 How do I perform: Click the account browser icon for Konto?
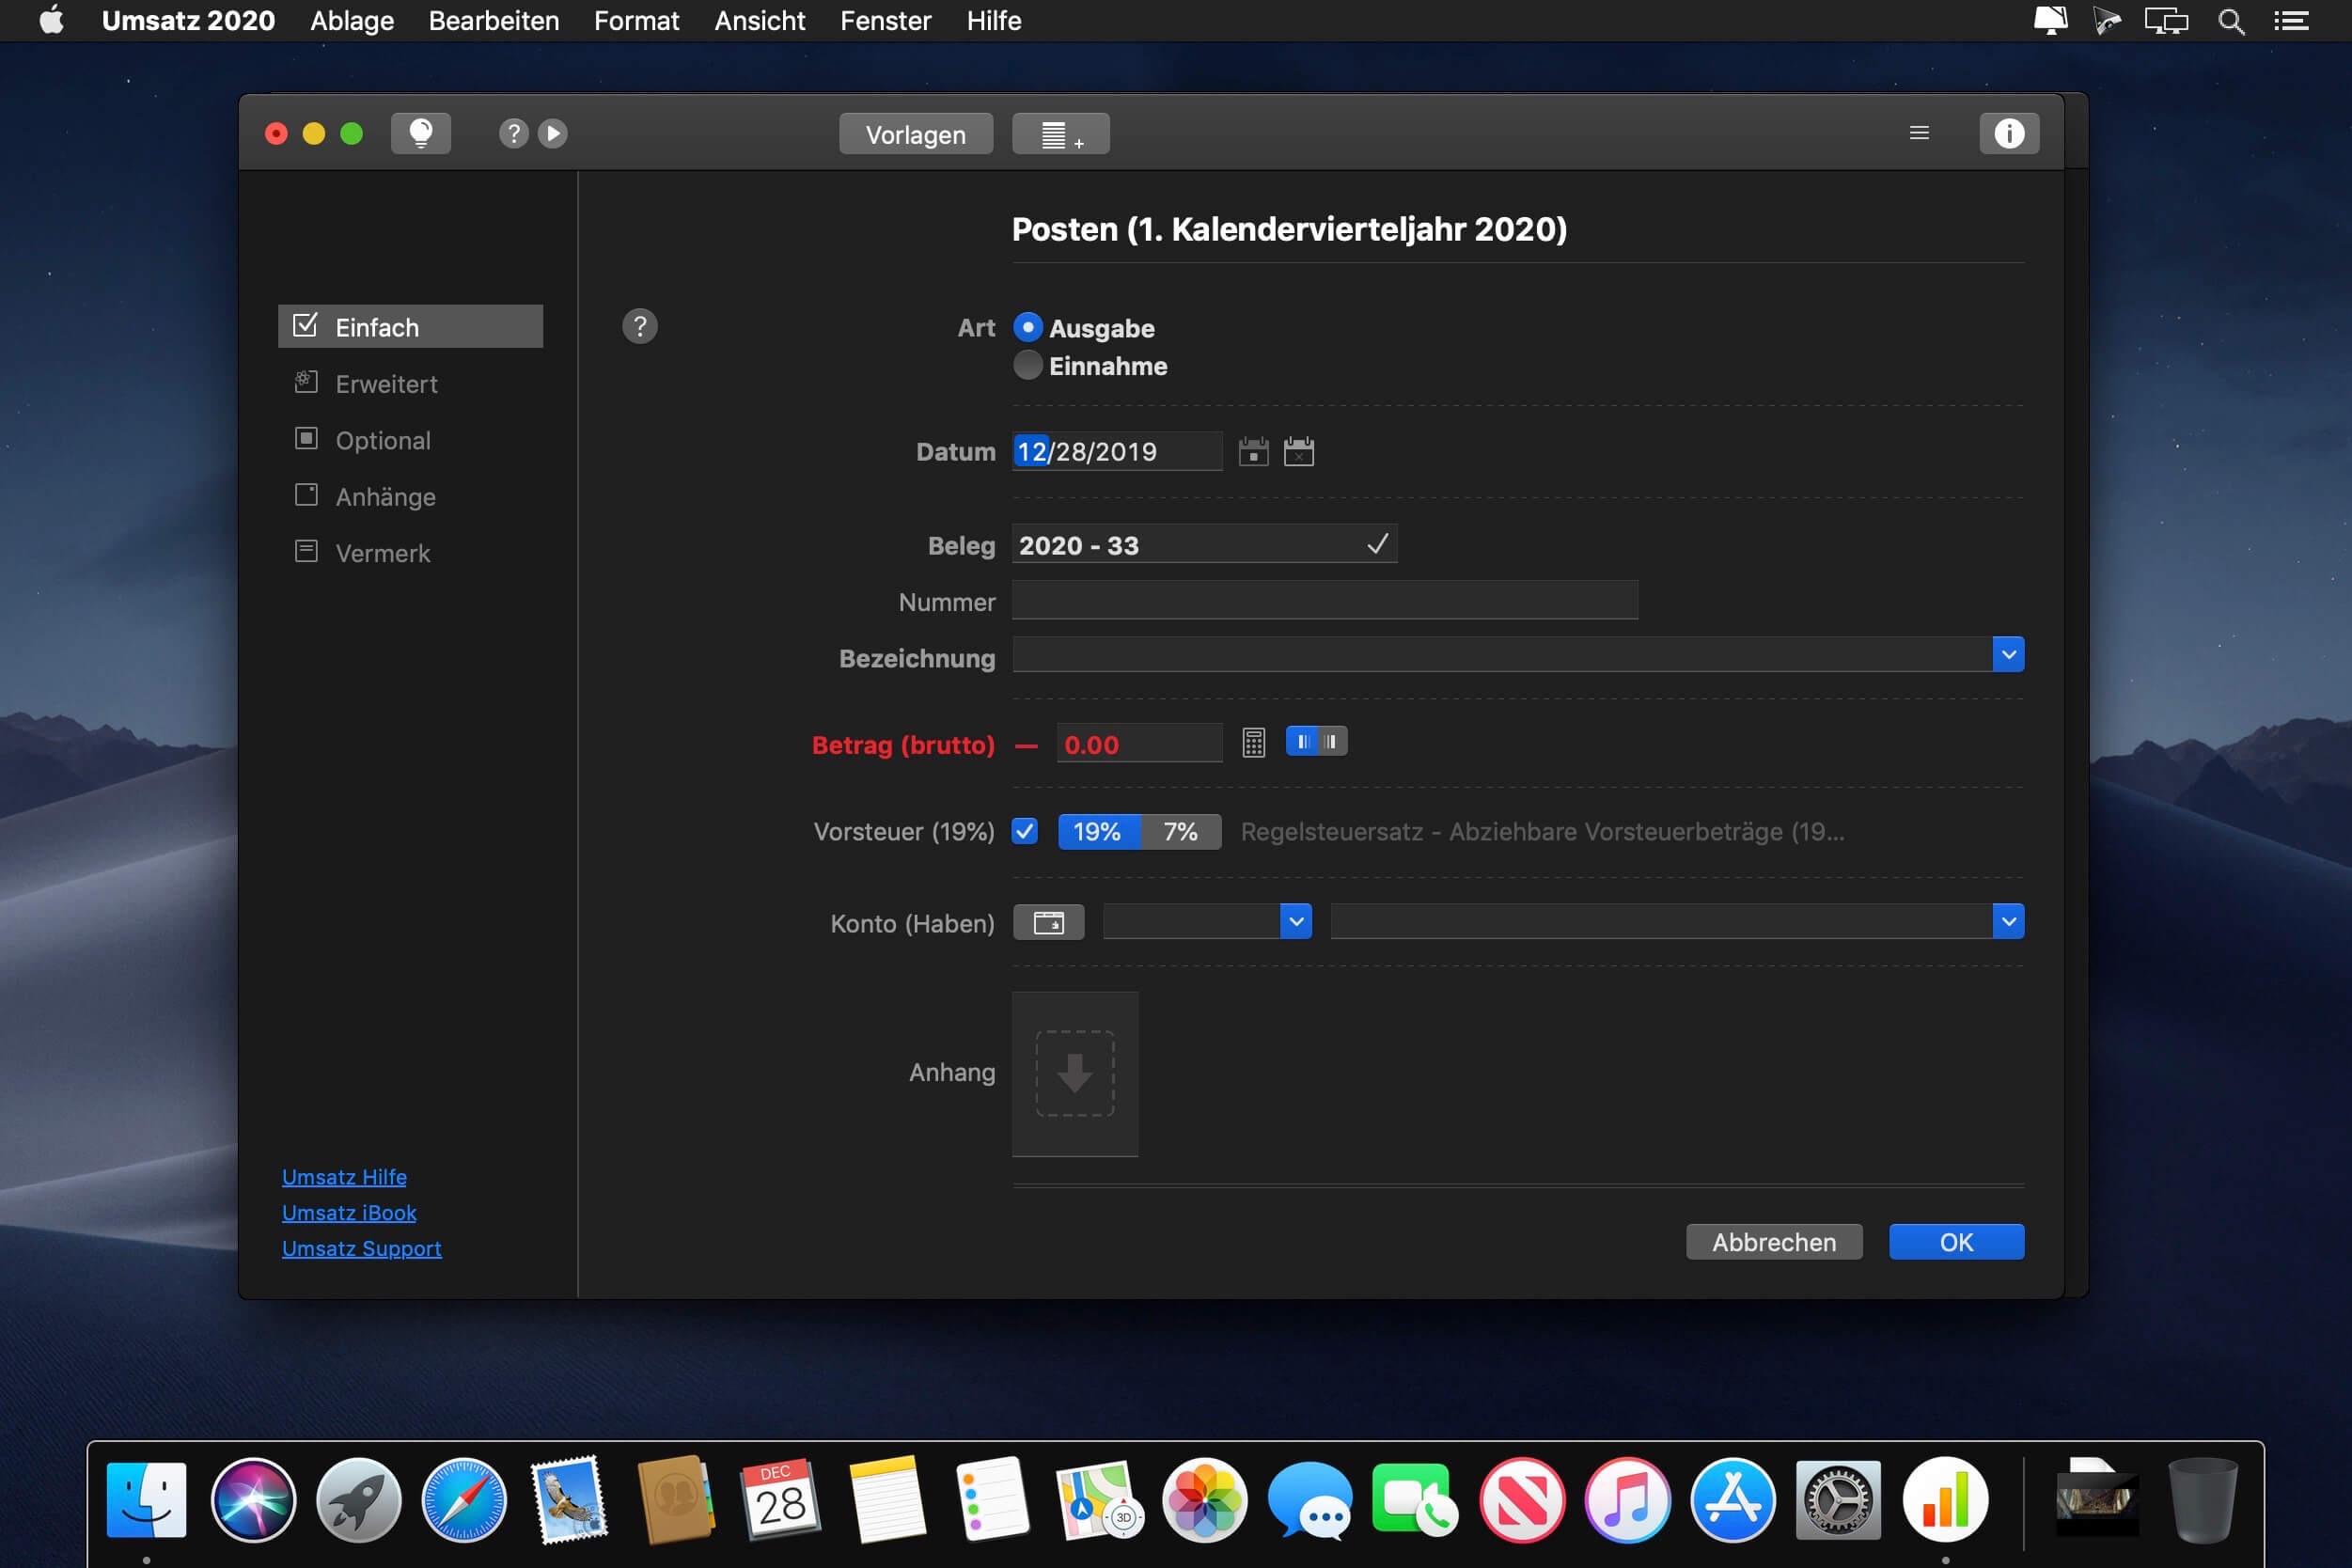point(1048,922)
